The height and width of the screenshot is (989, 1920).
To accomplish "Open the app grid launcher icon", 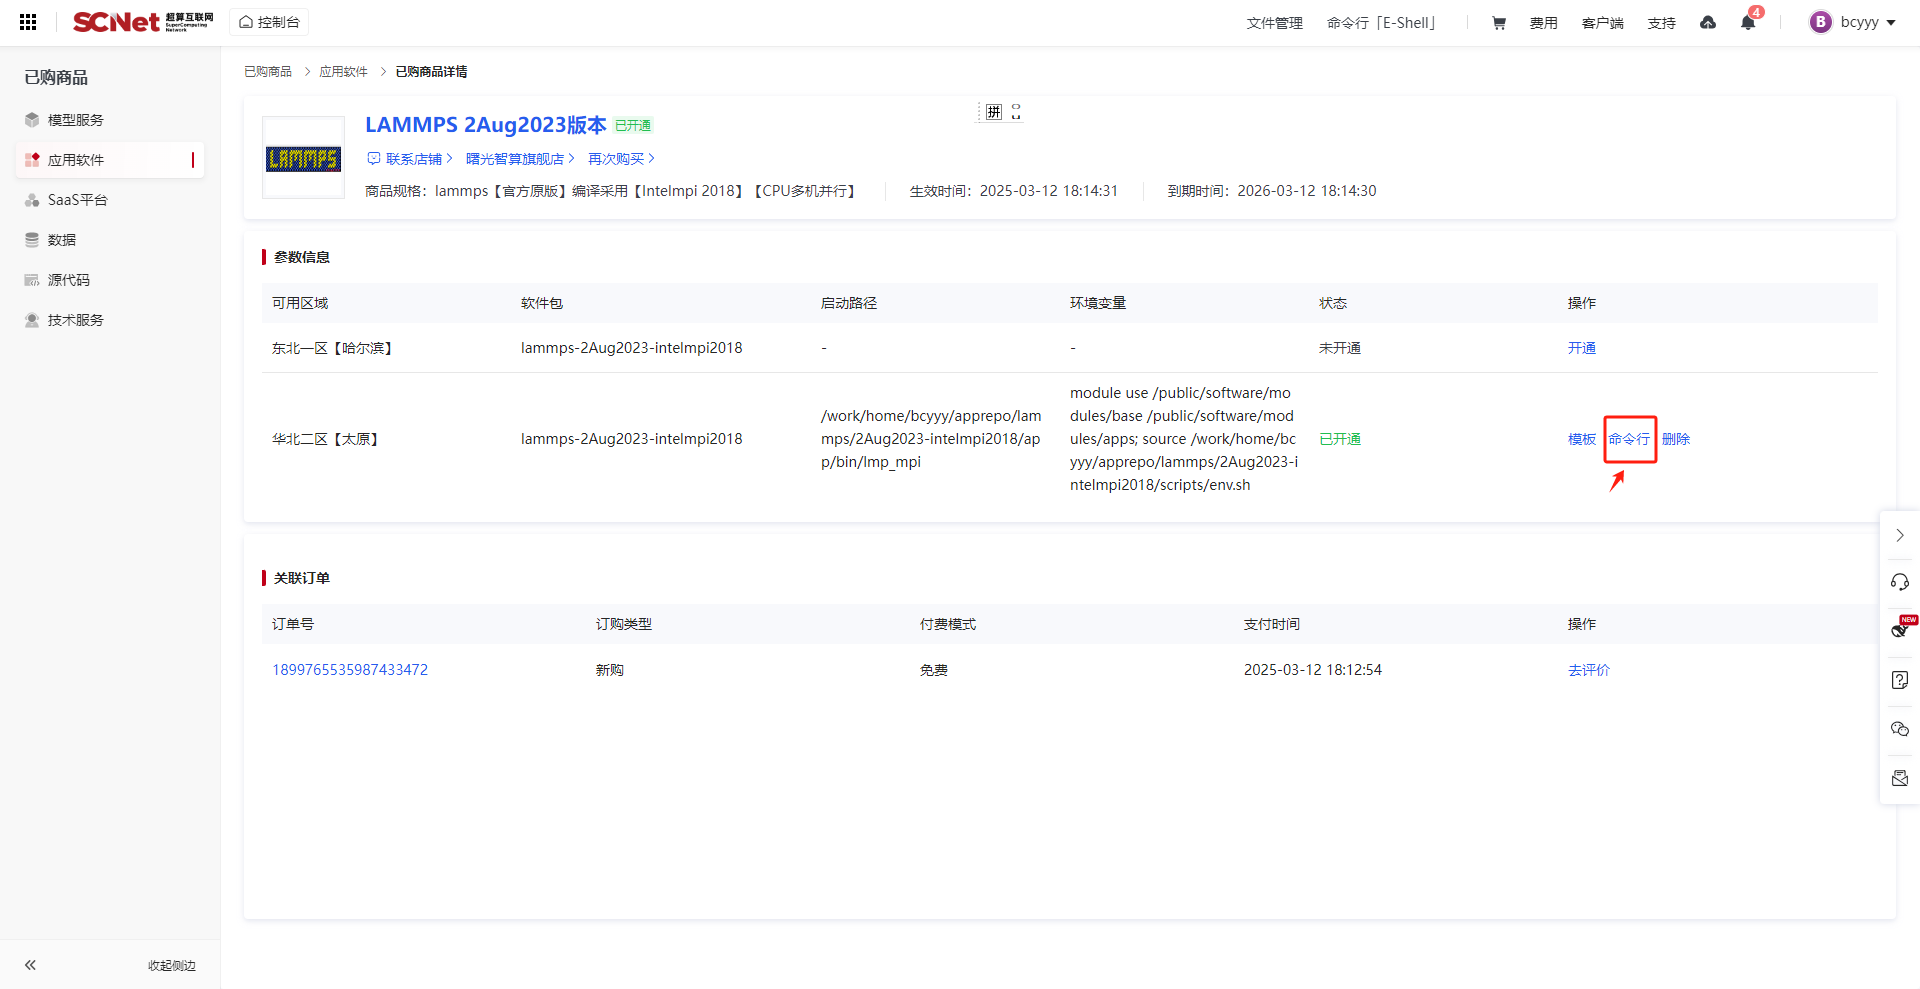I will point(28,22).
